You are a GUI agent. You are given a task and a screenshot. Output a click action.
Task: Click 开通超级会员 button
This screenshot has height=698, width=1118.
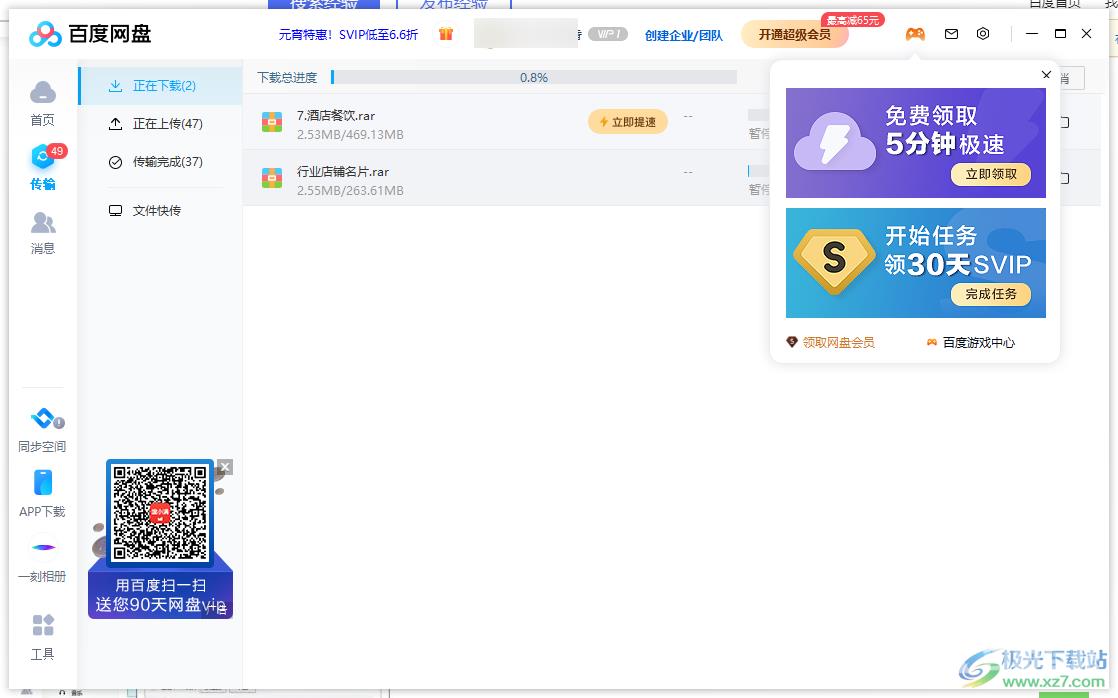click(794, 34)
